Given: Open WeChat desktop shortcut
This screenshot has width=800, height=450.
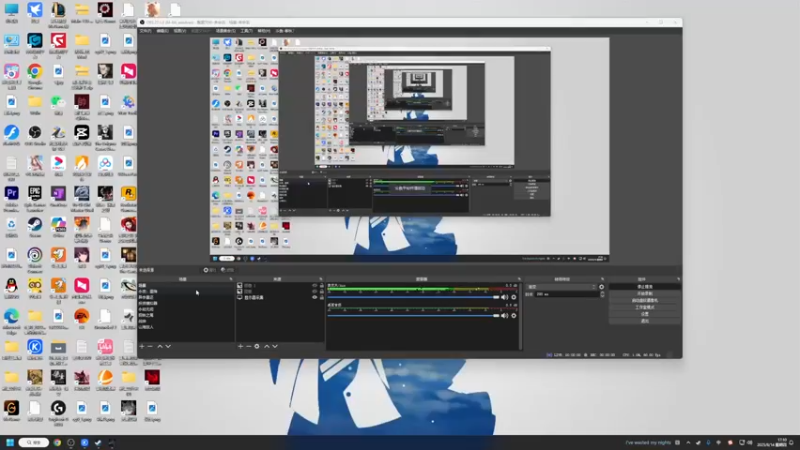Looking at the screenshot, I should coord(58,105).
